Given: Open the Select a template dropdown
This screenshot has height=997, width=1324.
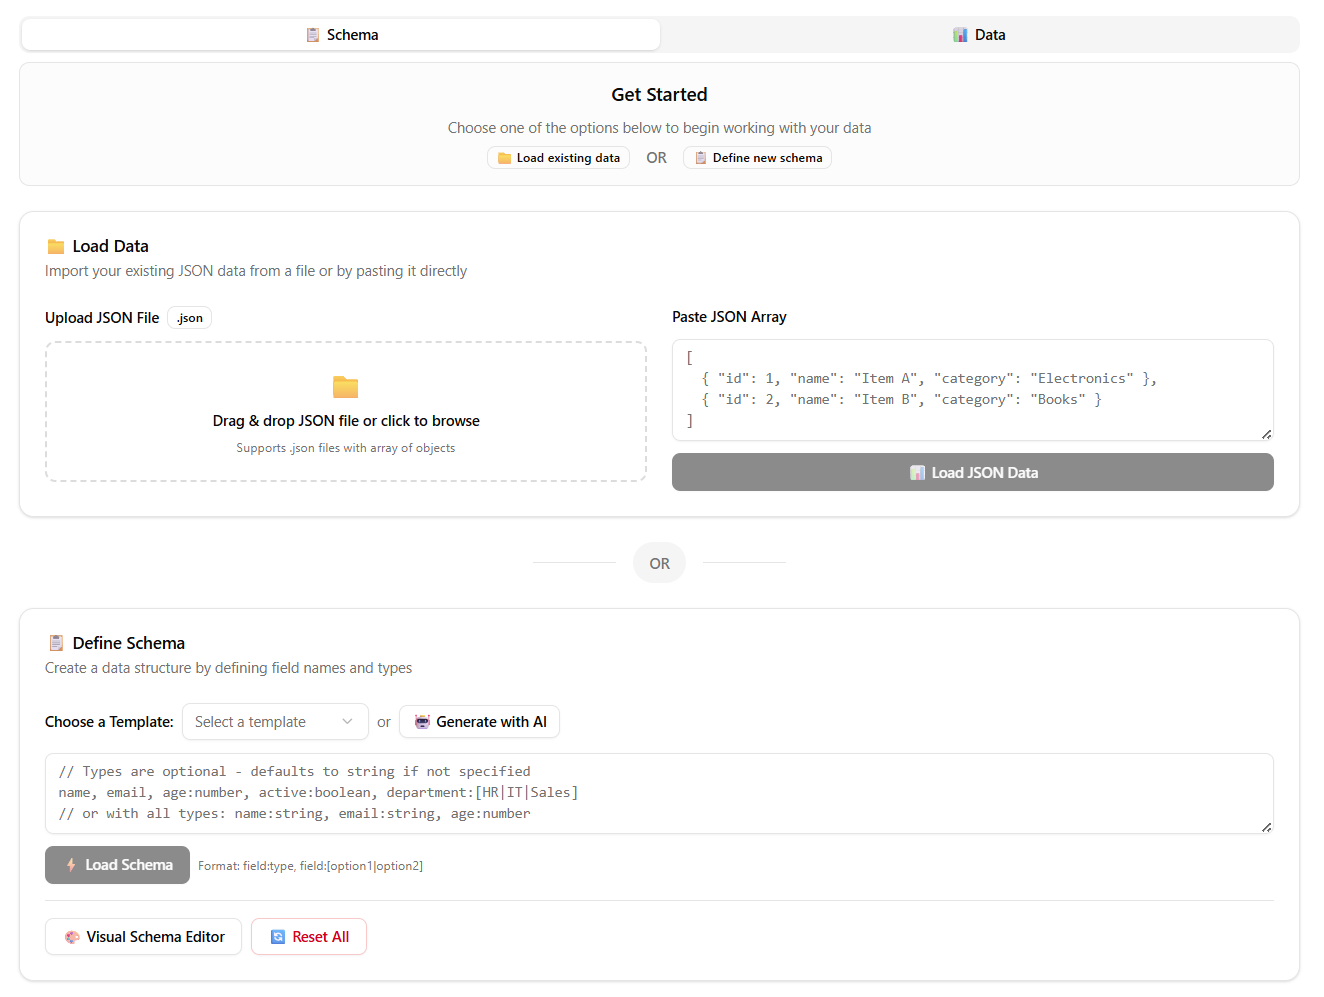Looking at the screenshot, I should pyautogui.click(x=262, y=722).
